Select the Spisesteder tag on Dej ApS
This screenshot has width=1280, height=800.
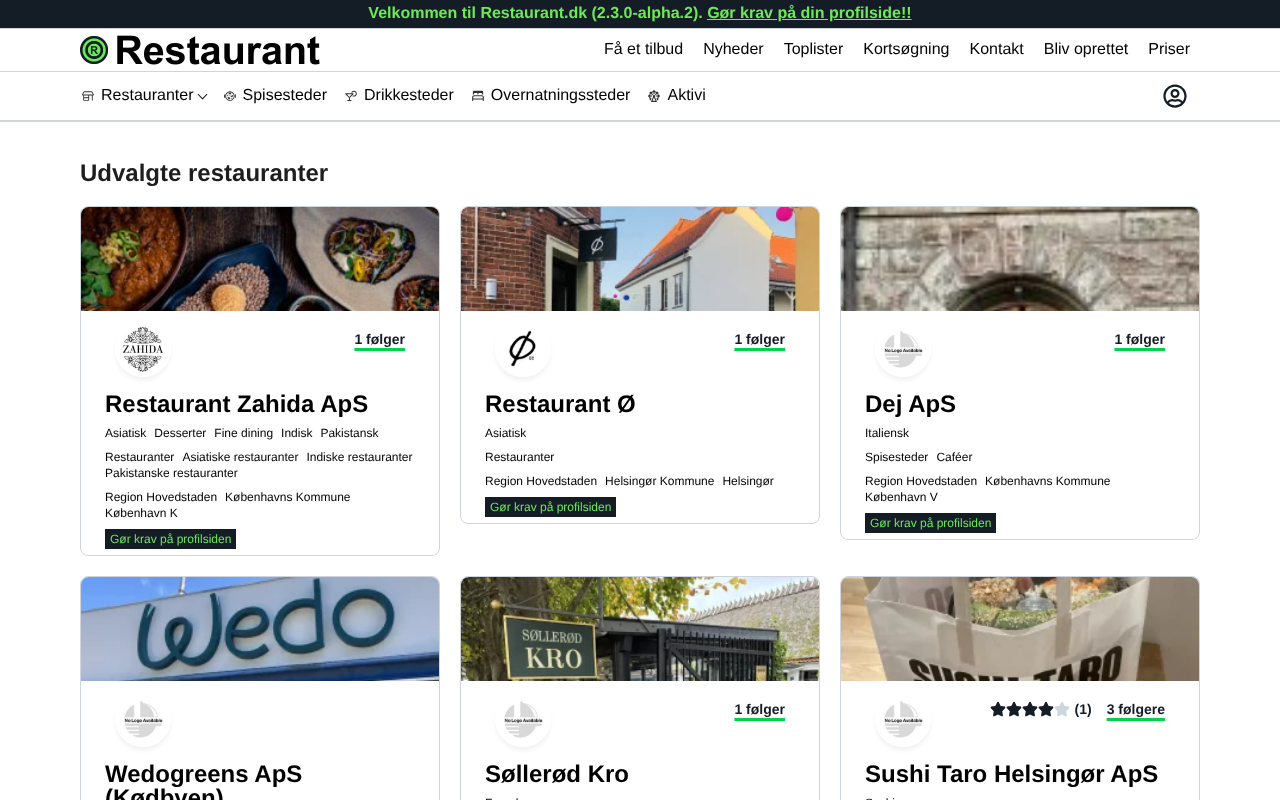pyautogui.click(x=896, y=457)
